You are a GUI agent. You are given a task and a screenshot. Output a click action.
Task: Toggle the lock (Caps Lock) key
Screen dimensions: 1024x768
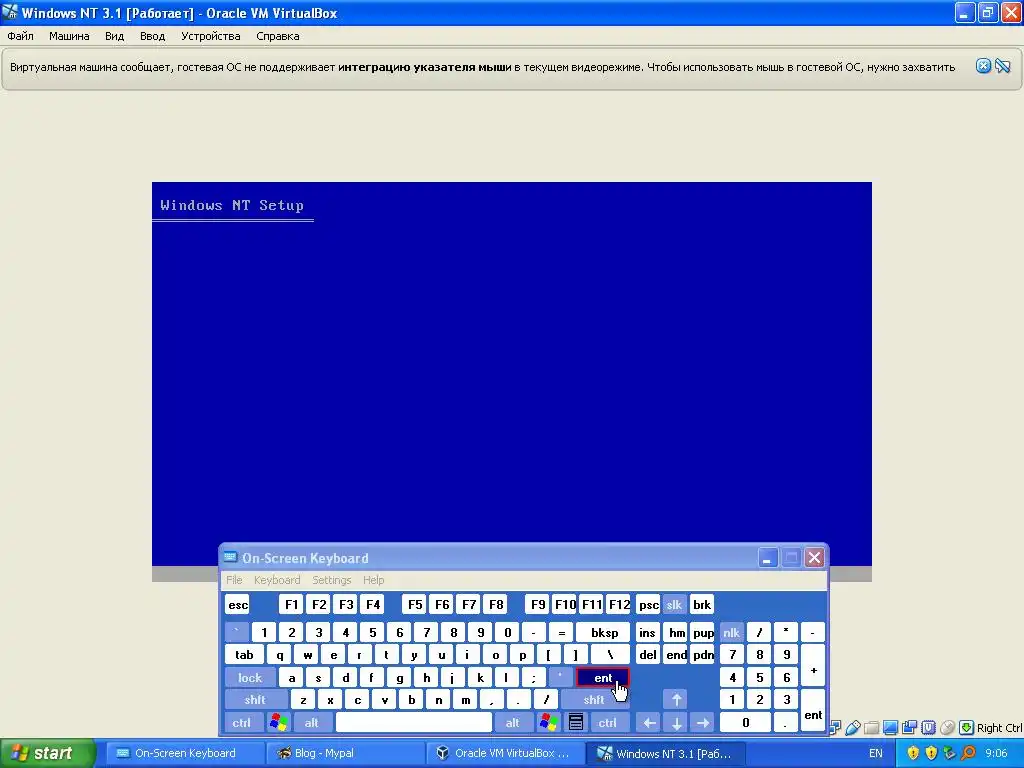(249, 677)
